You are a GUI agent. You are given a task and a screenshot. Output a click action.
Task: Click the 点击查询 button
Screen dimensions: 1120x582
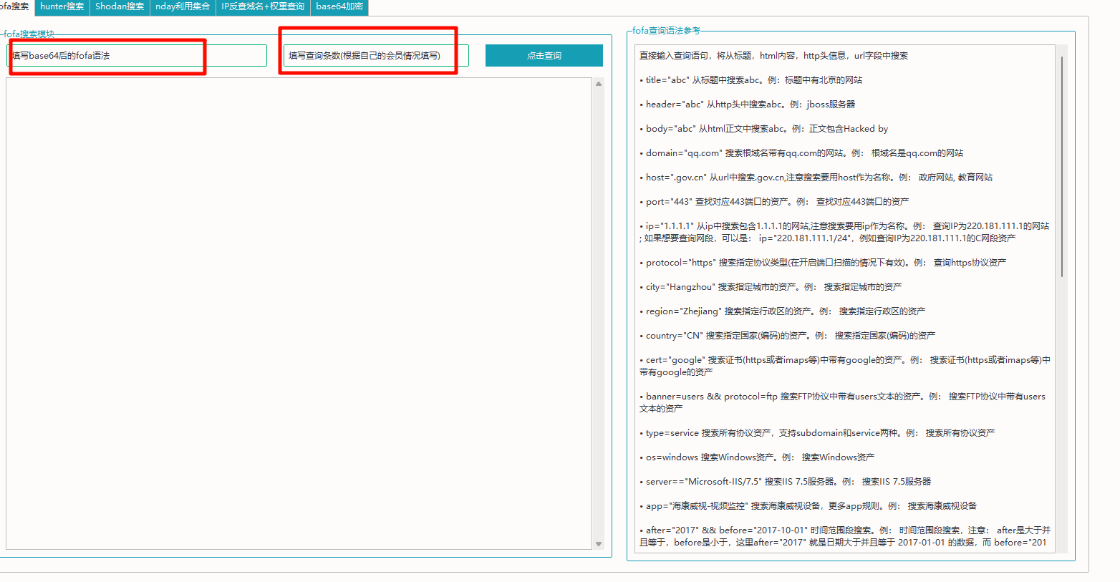(x=544, y=56)
